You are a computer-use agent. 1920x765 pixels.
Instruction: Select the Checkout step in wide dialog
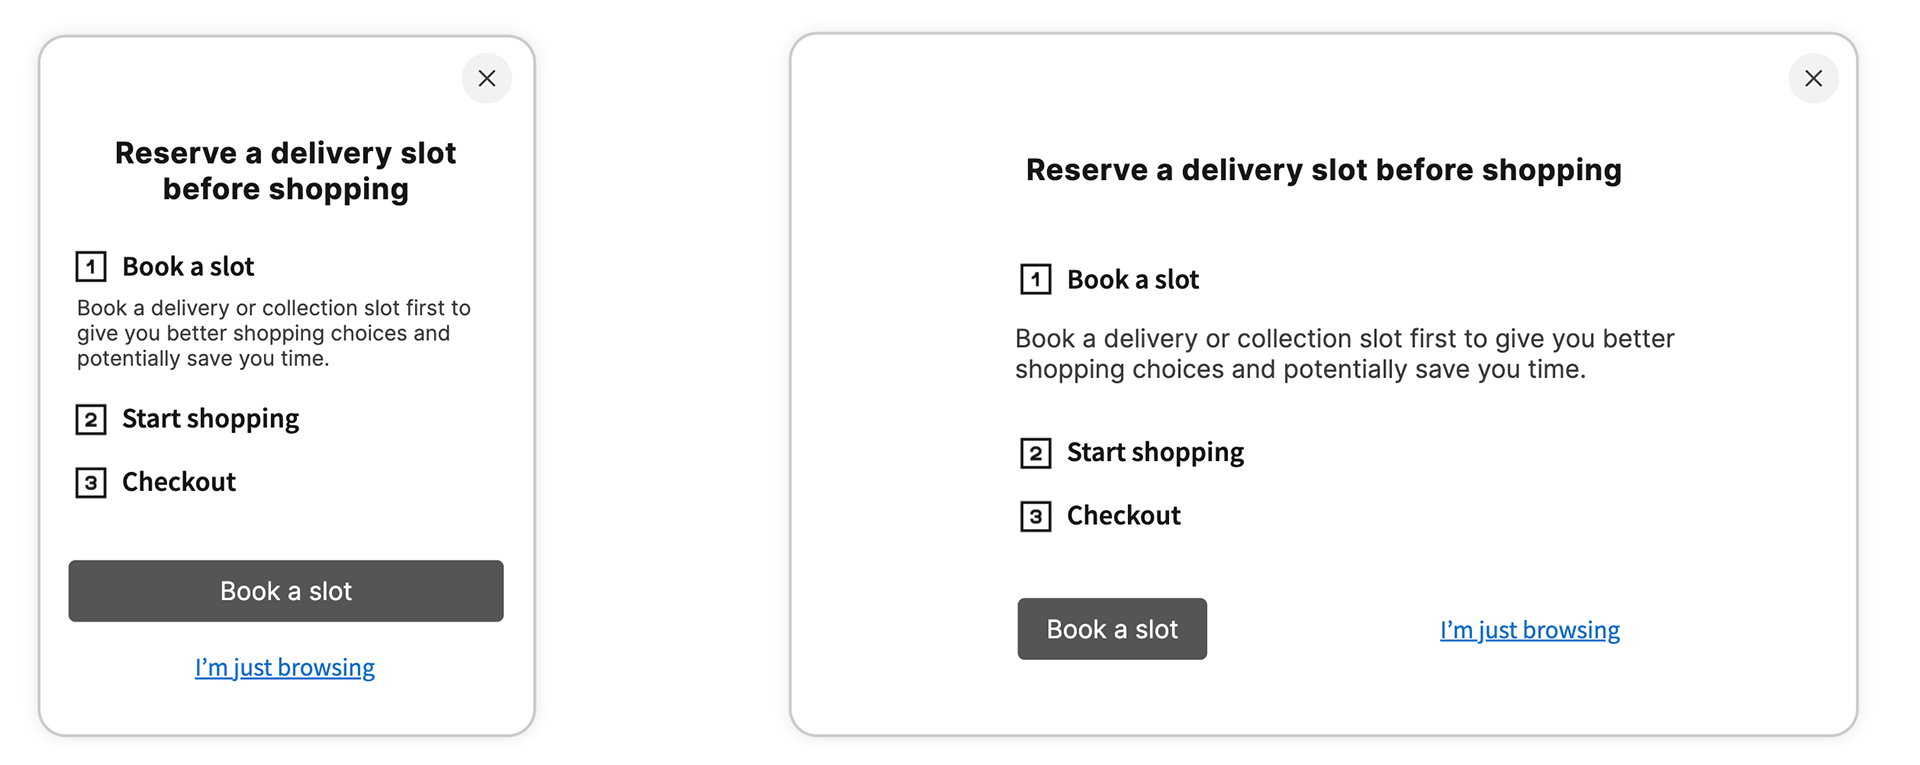[1123, 516]
